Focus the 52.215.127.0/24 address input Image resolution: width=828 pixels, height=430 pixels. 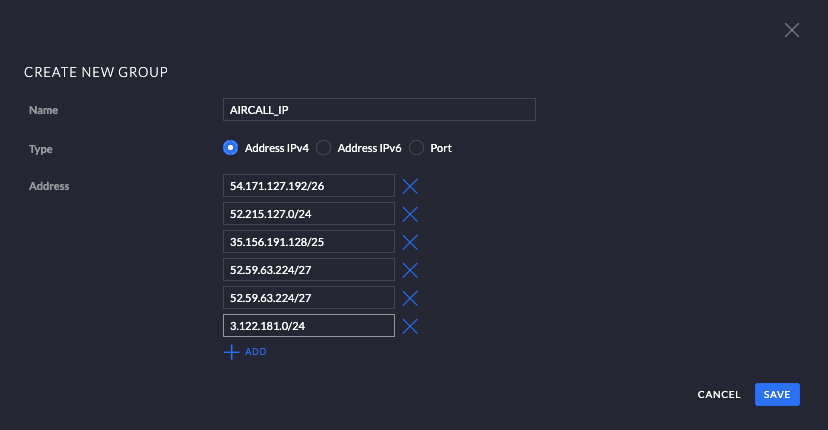[309, 214]
